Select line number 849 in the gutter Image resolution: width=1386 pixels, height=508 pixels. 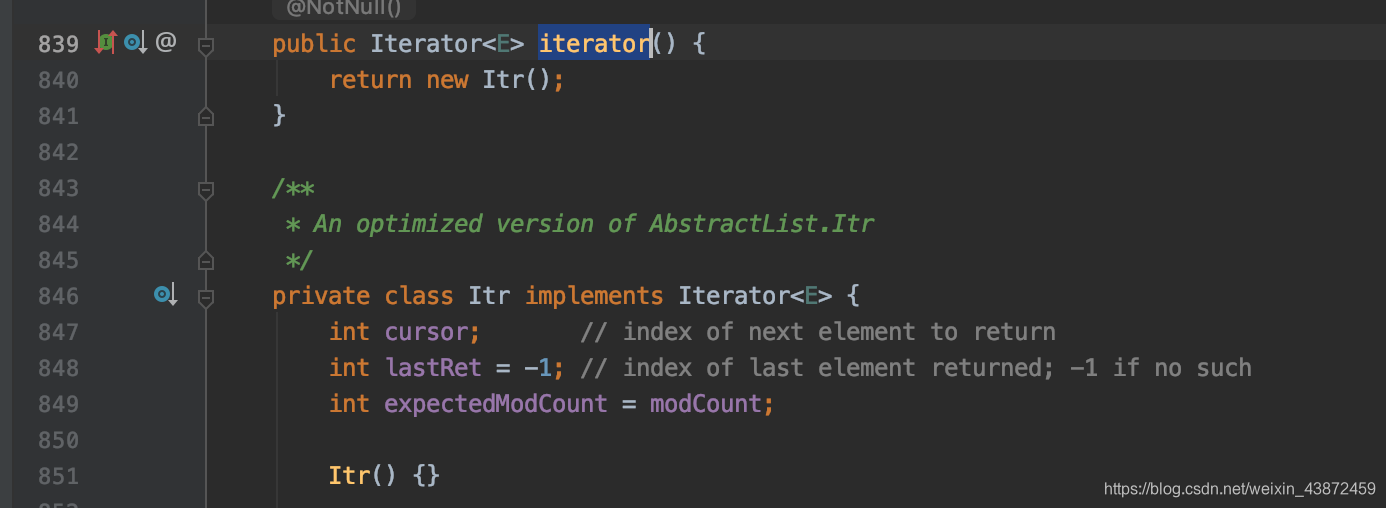pos(58,404)
